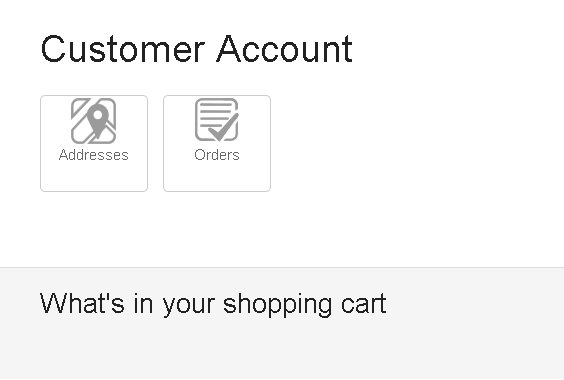Click the empty space under the Orders label

pyautogui.click(x=217, y=176)
